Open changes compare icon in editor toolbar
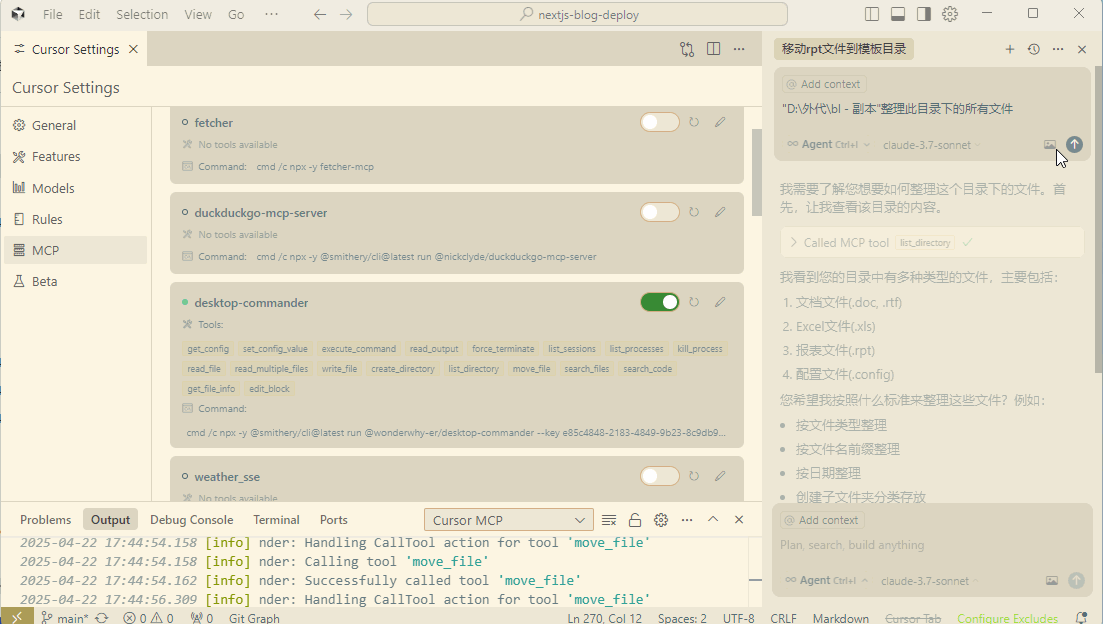The width and height of the screenshot is (1103, 624). (687, 49)
